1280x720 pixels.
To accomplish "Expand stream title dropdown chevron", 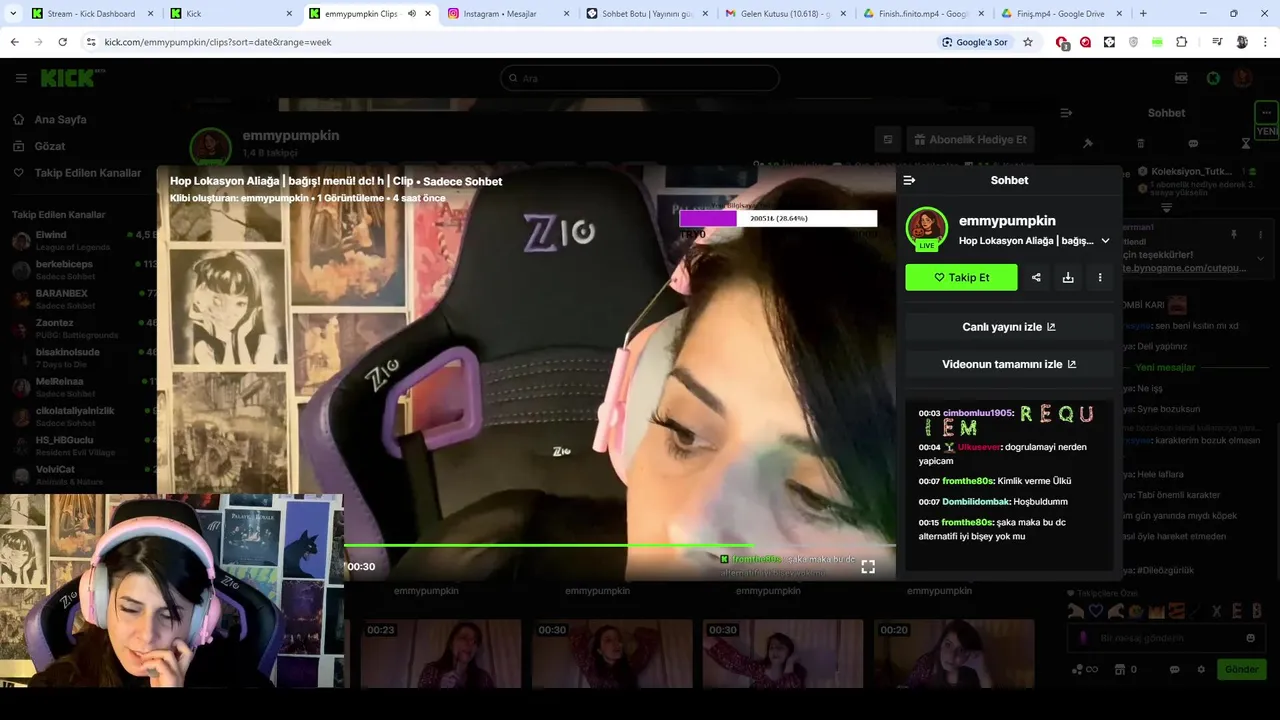I will click(x=1105, y=241).
